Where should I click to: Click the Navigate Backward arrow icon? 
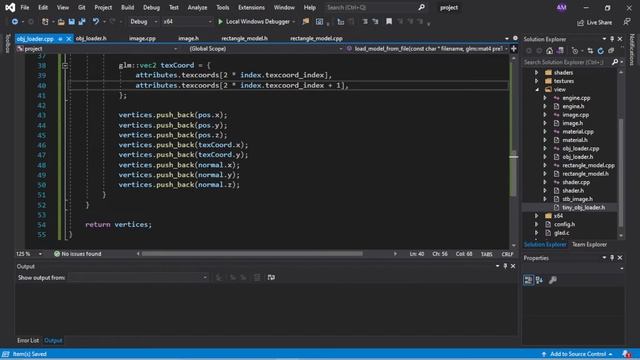click(15, 22)
